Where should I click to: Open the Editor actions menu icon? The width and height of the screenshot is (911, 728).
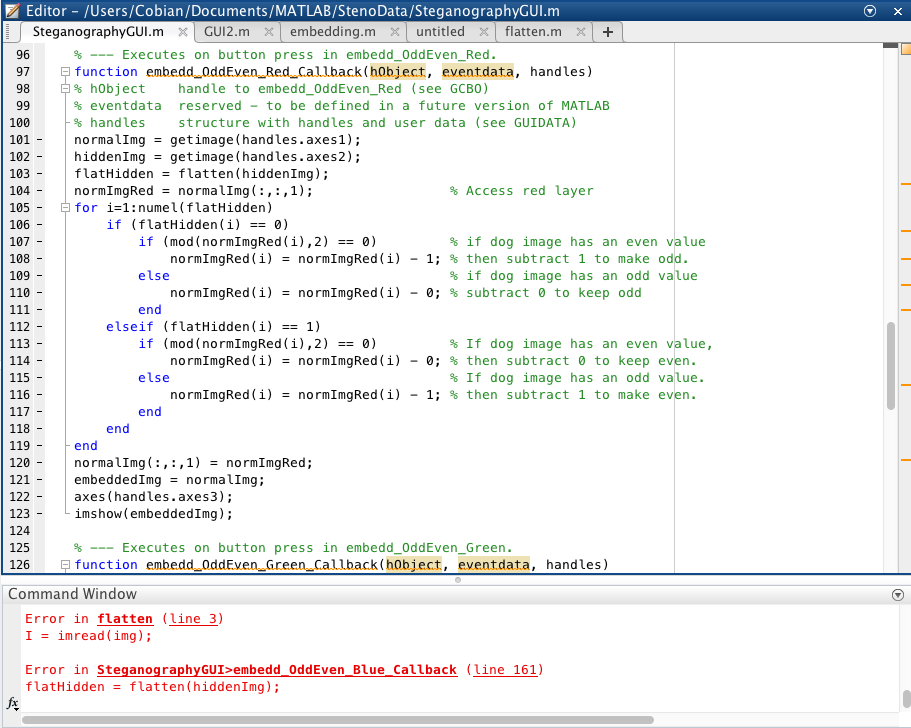[x=869, y=11]
